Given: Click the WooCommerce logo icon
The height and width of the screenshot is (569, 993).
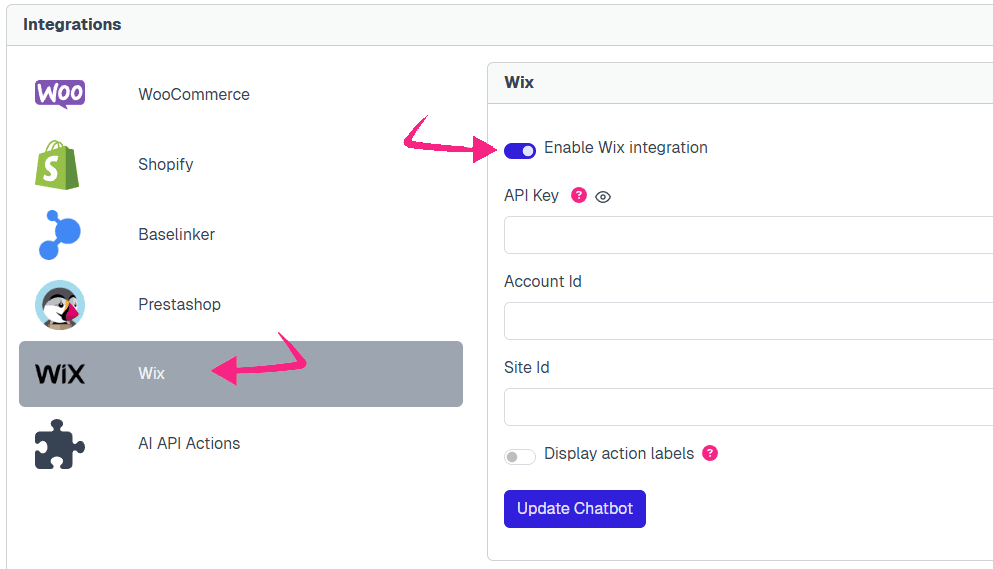Looking at the screenshot, I should pos(60,94).
